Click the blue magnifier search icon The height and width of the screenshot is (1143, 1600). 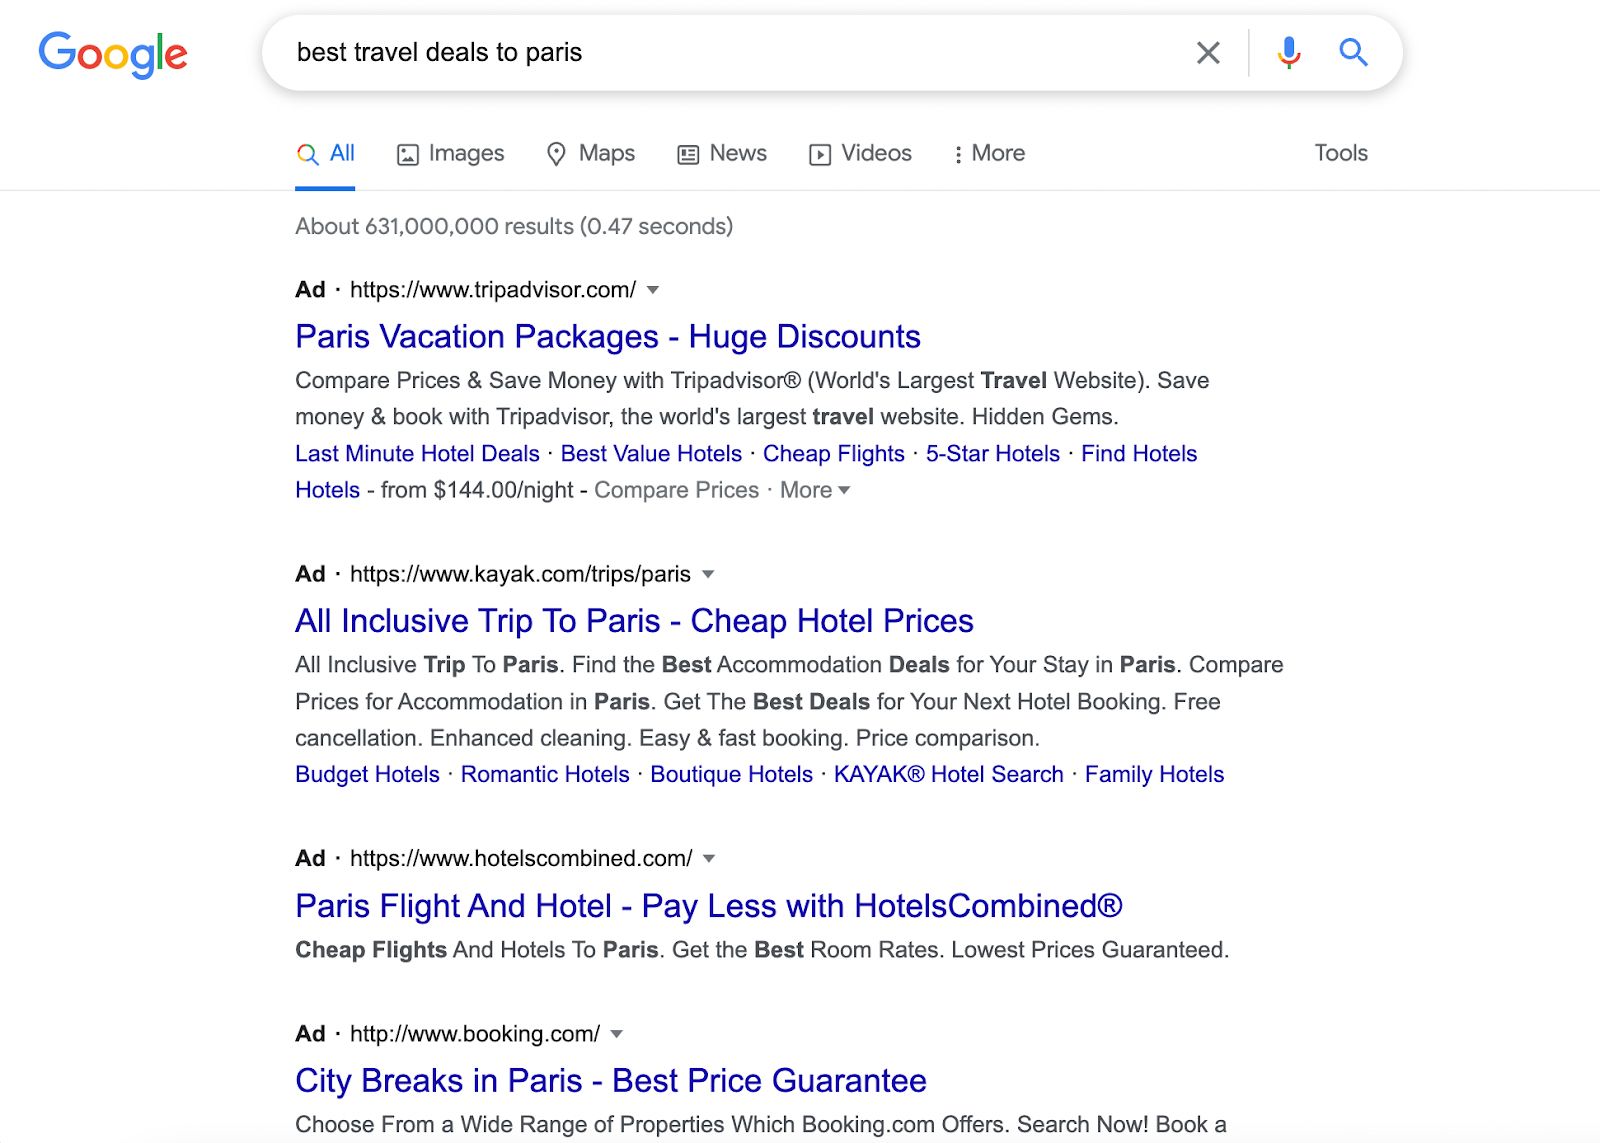coord(1353,52)
